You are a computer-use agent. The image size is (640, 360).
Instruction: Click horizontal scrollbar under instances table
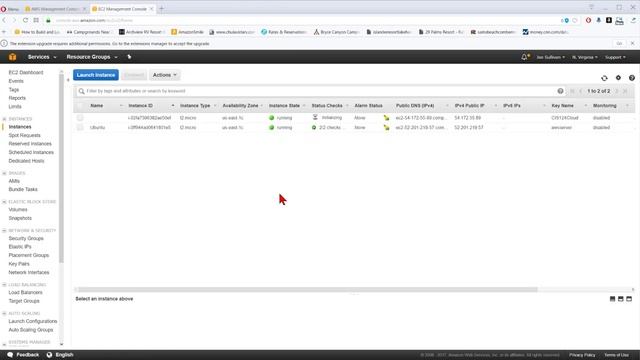308,289
